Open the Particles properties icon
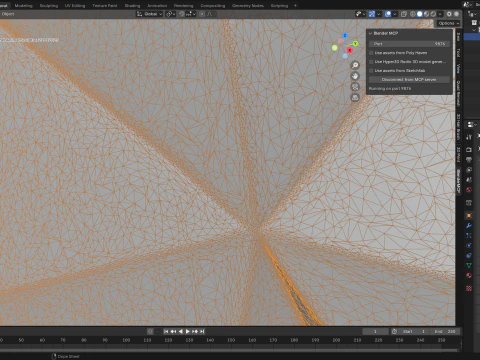This screenshot has width=480, height=360. (469, 236)
